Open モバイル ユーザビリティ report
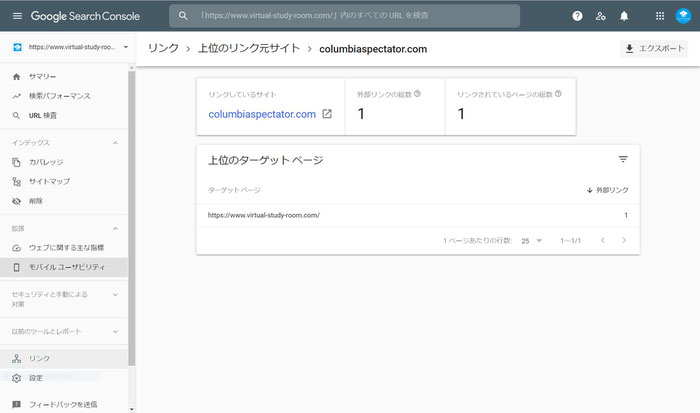The height and width of the screenshot is (413, 700). [x=64, y=267]
